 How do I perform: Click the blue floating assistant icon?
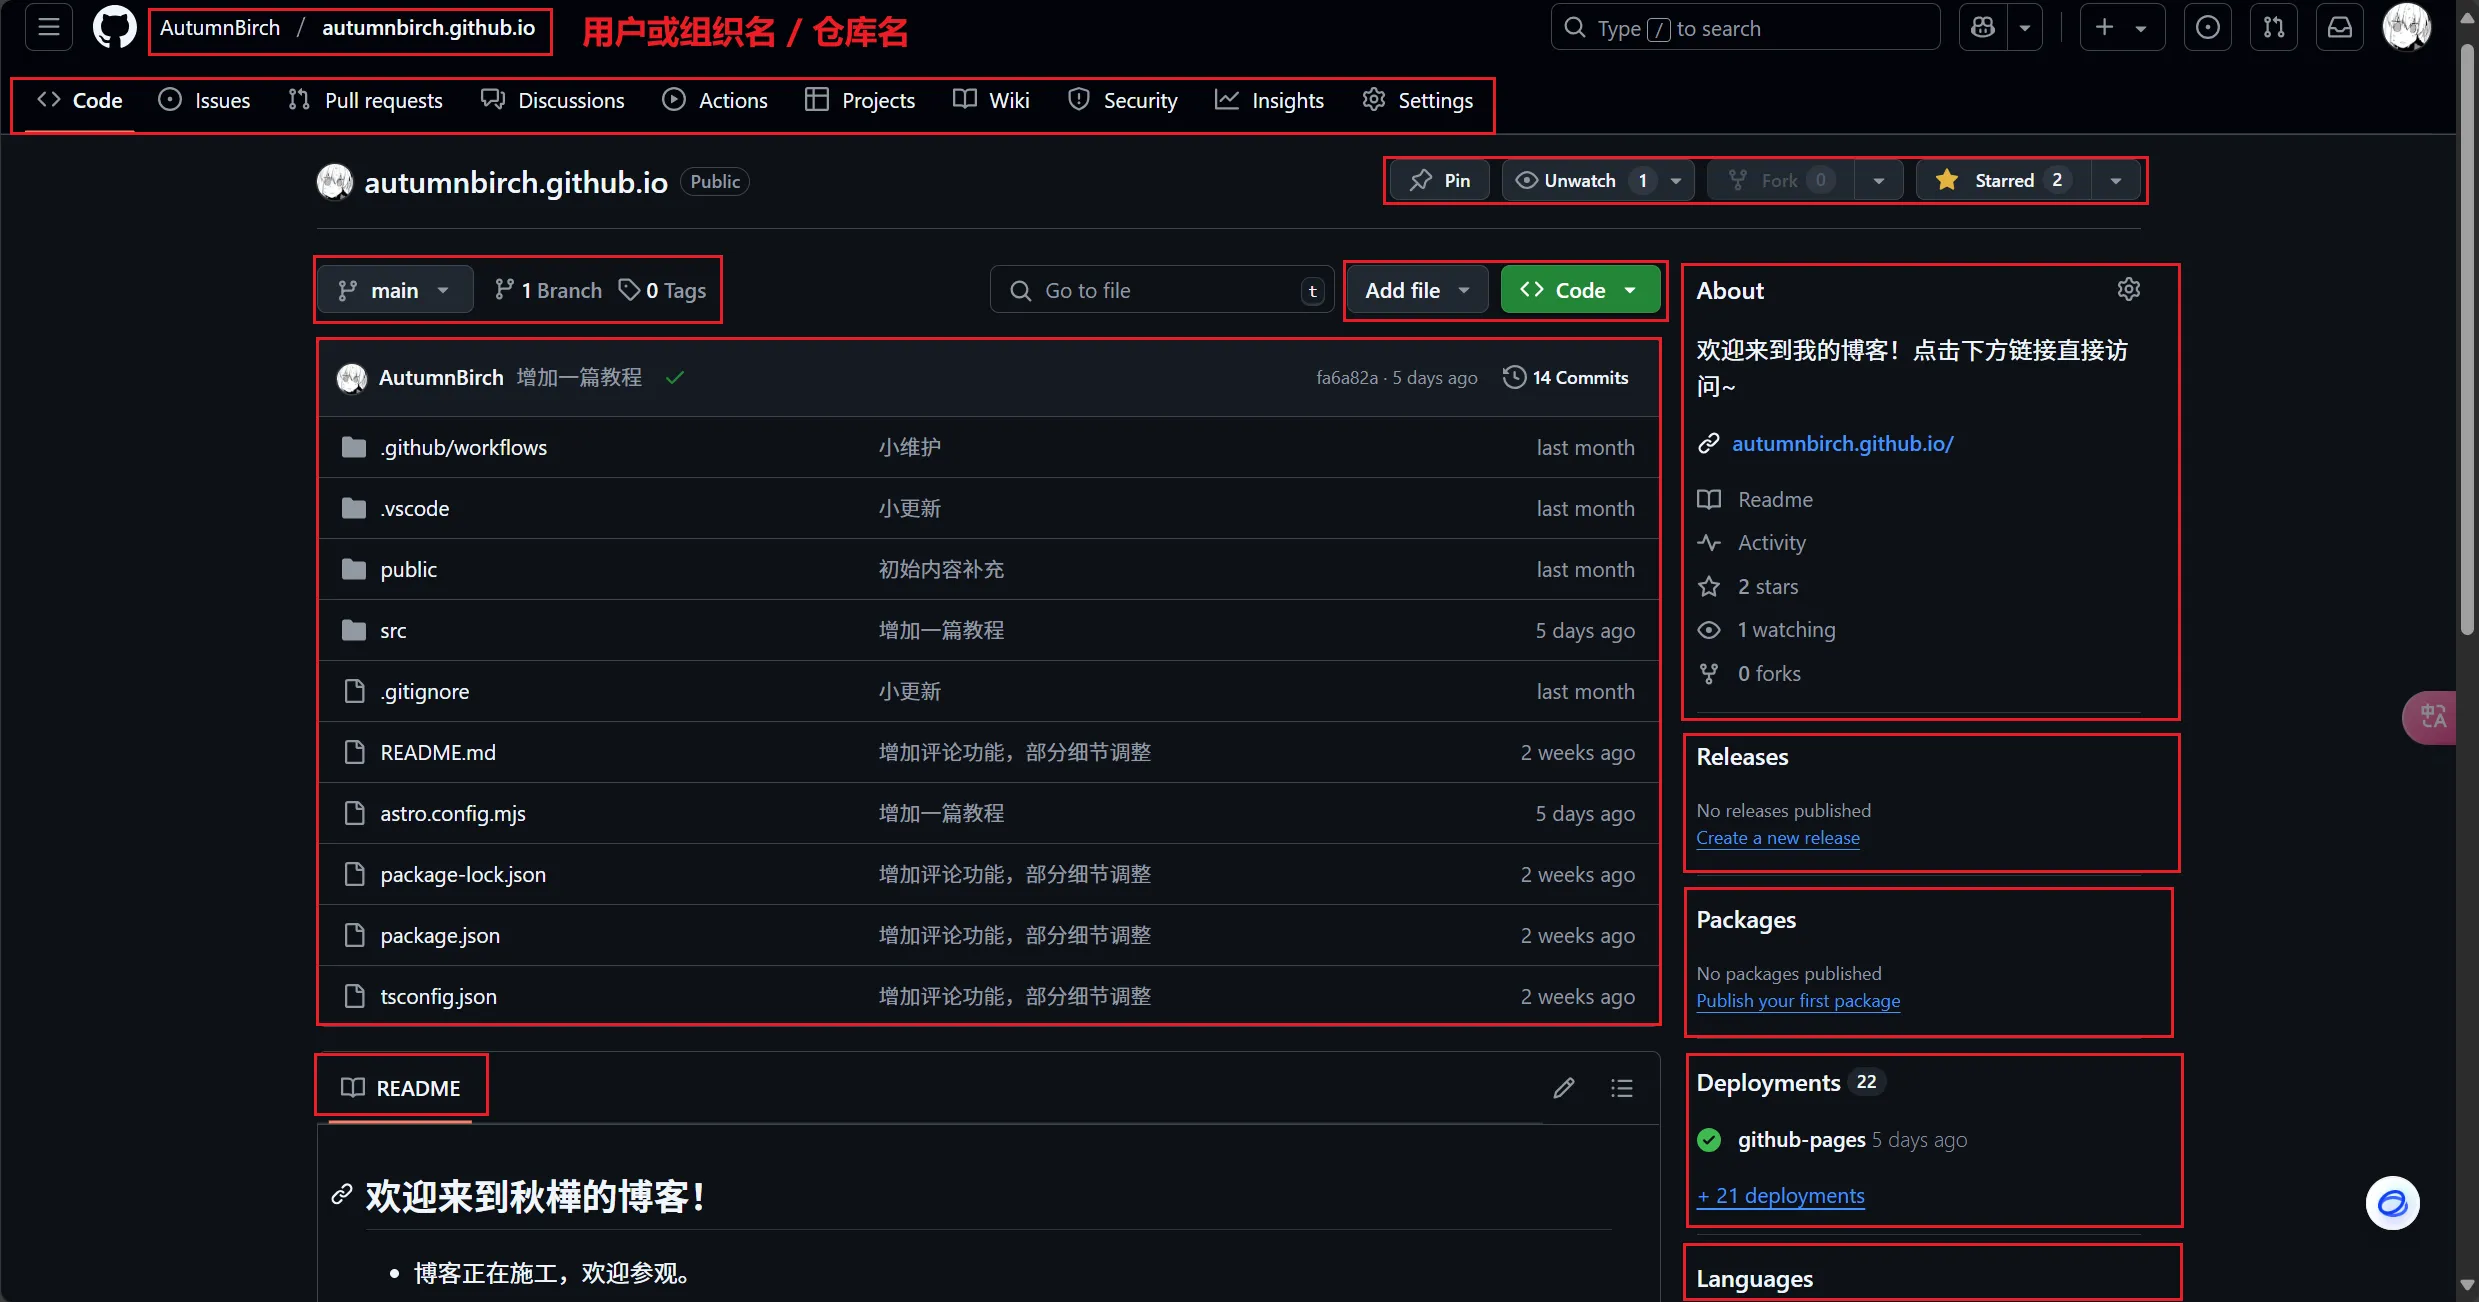click(x=2392, y=1203)
